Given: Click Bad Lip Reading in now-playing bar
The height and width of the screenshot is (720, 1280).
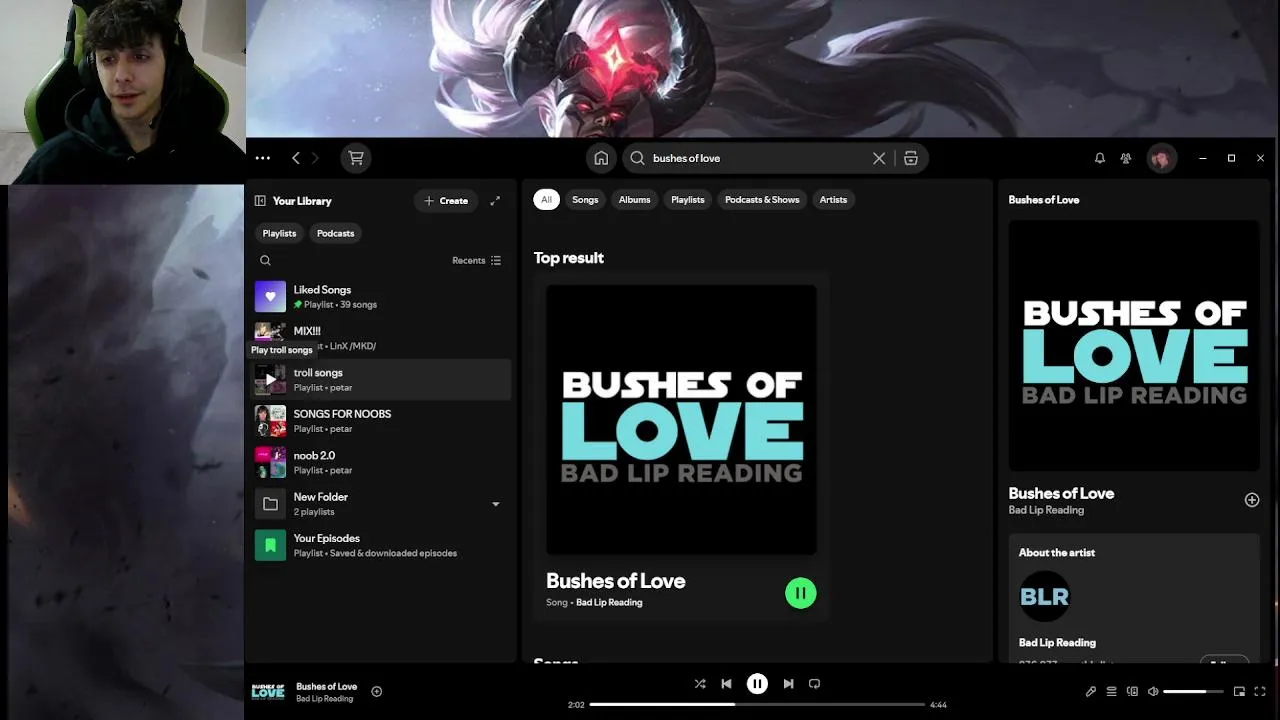Looking at the screenshot, I should coord(324,699).
